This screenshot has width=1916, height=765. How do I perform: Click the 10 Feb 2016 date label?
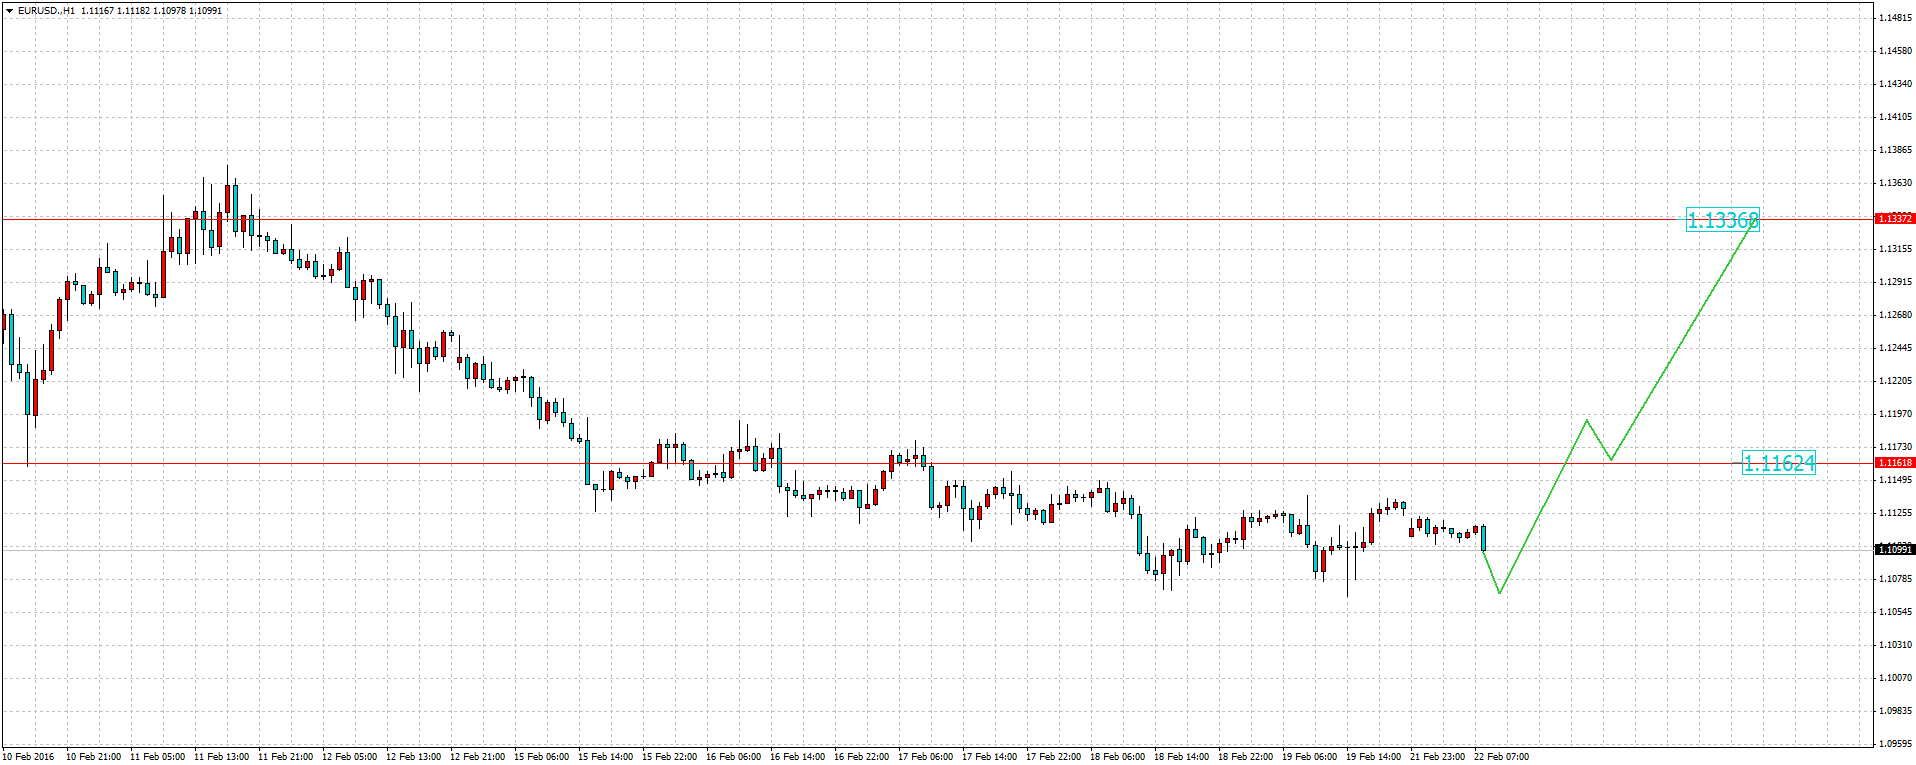pyautogui.click(x=29, y=757)
